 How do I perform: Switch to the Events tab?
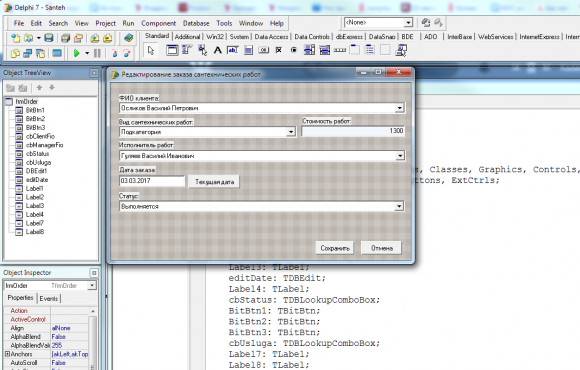point(49,298)
